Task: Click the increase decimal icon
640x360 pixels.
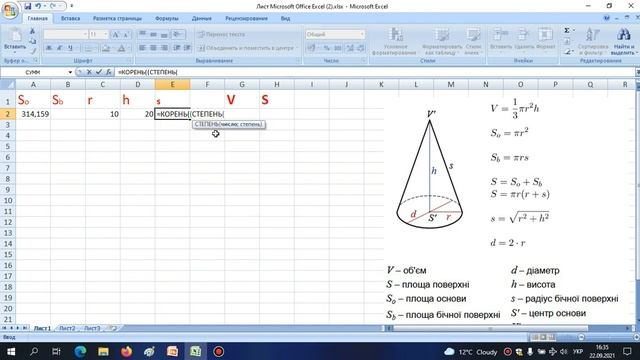Action: tap(350, 48)
